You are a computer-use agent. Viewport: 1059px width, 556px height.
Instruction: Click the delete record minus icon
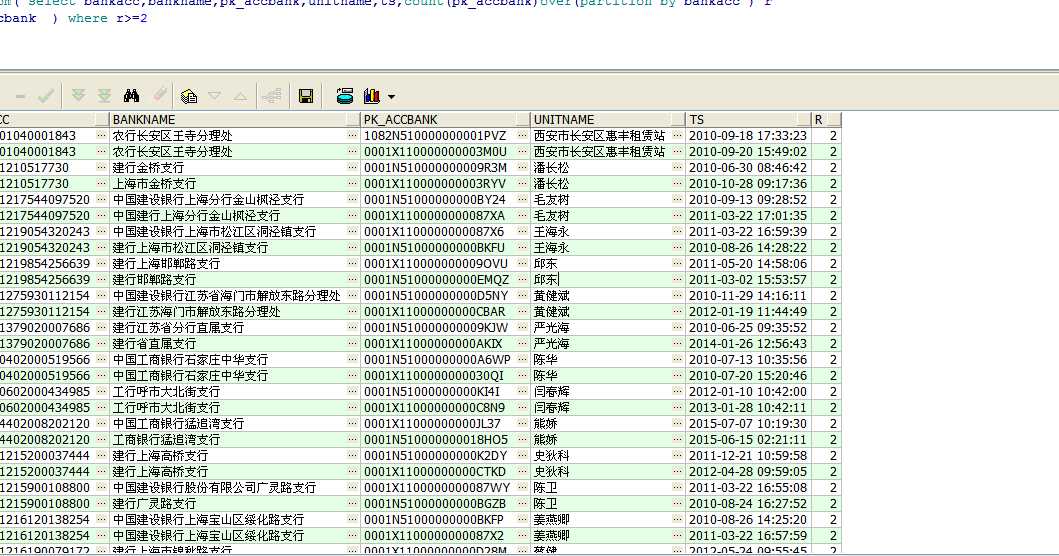tap(20, 97)
